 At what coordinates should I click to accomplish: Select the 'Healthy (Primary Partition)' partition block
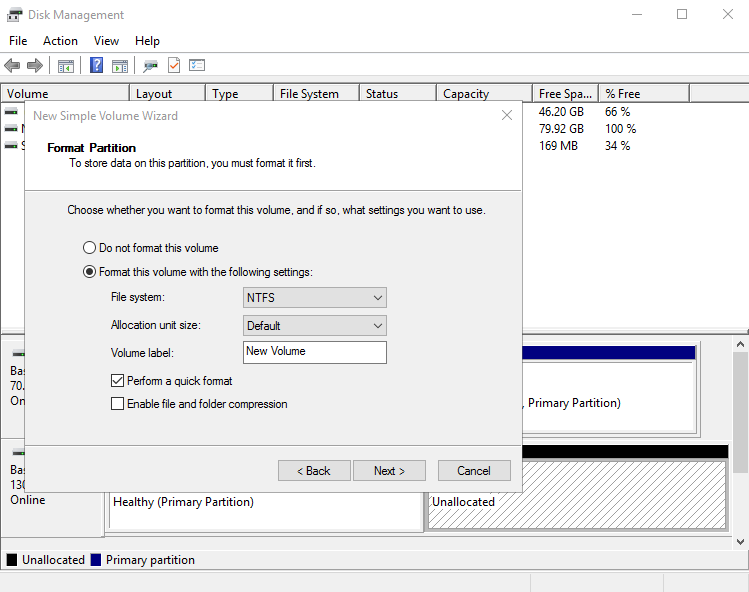tap(265, 510)
